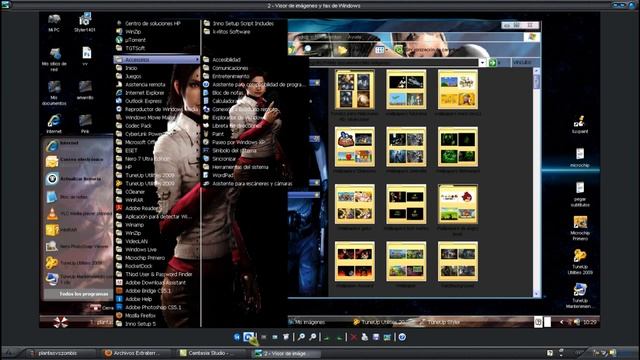Copy the image with the floppy disk icon
The image size is (640, 360).
click(376, 337)
